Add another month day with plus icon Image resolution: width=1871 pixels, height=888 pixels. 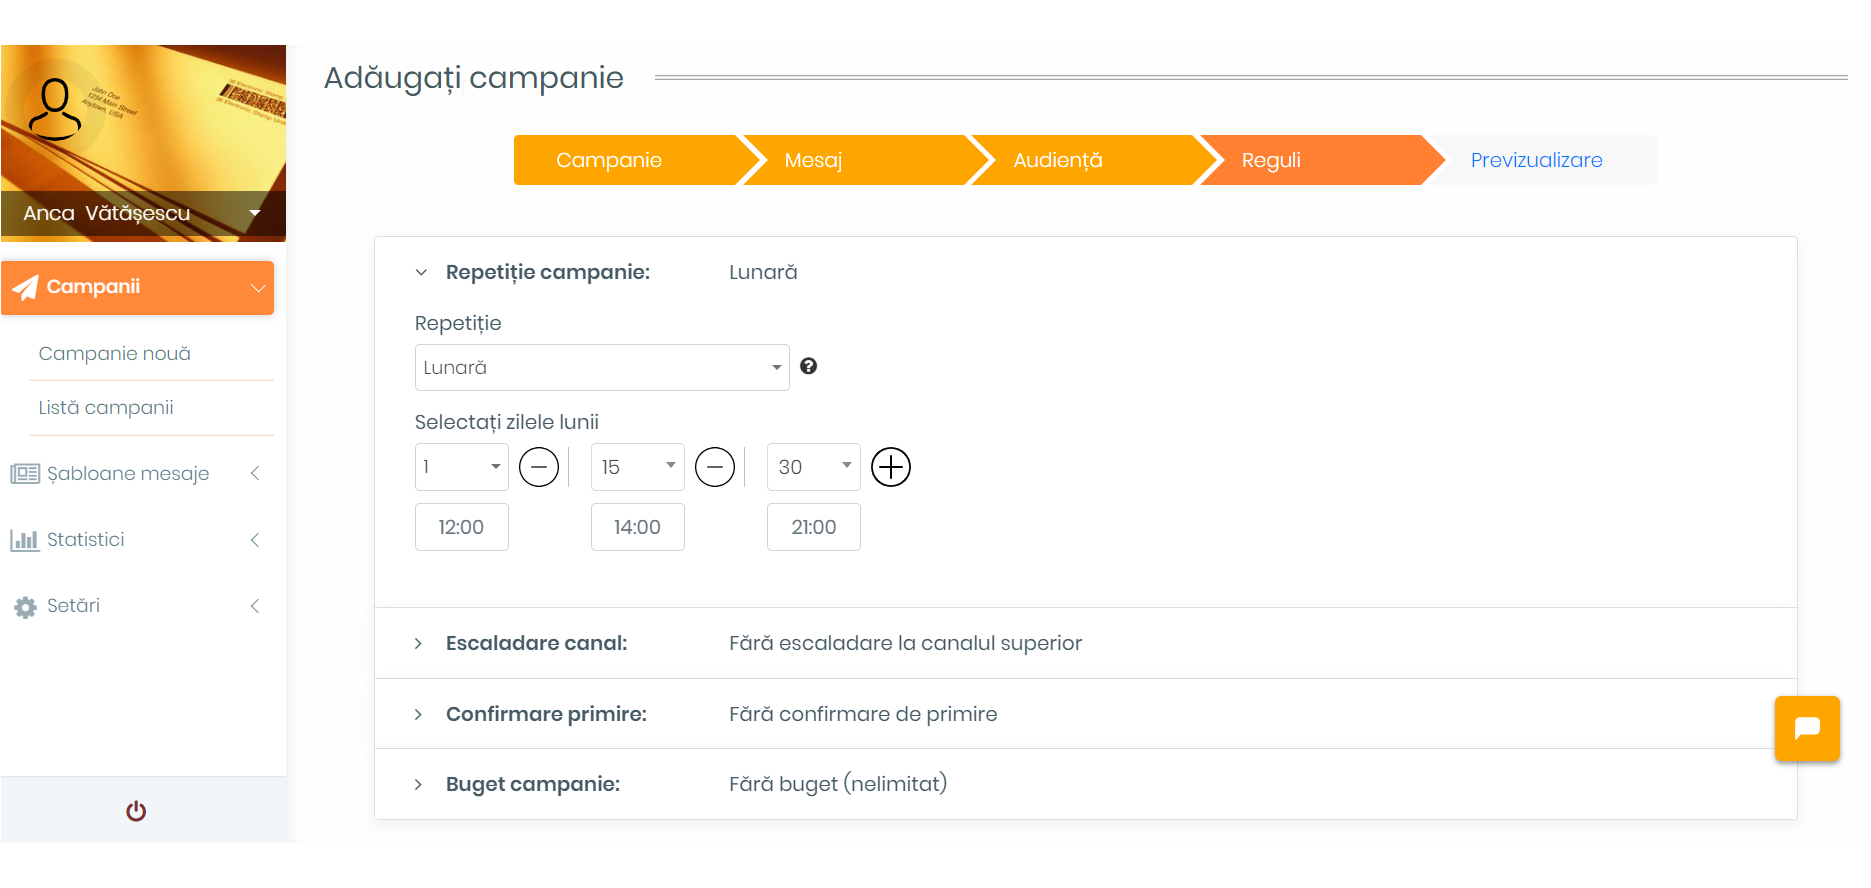point(891,467)
